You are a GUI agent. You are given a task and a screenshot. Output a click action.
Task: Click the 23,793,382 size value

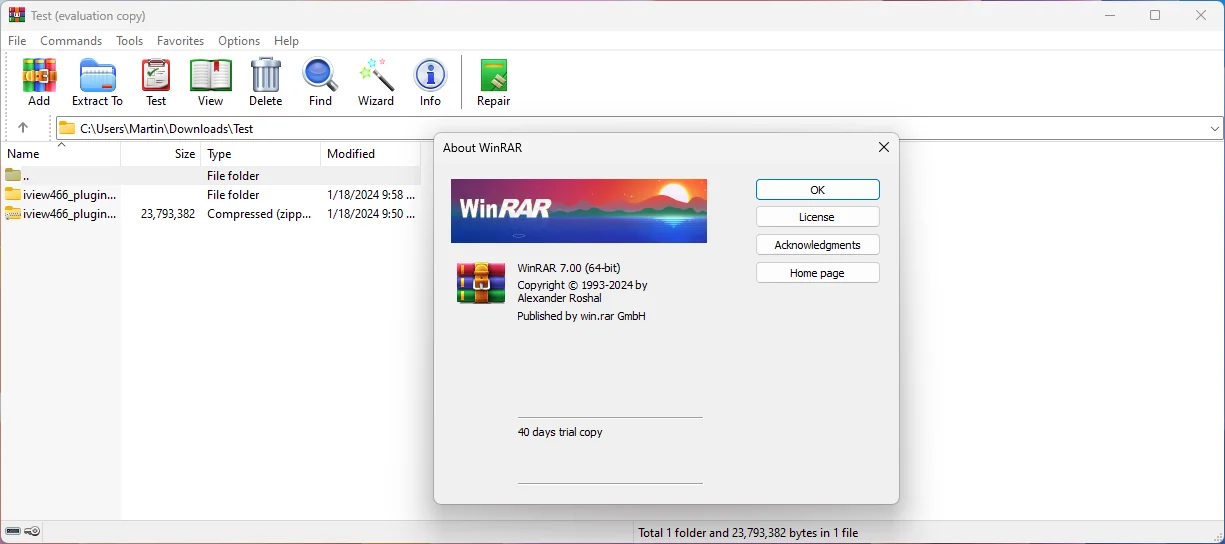click(168, 214)
